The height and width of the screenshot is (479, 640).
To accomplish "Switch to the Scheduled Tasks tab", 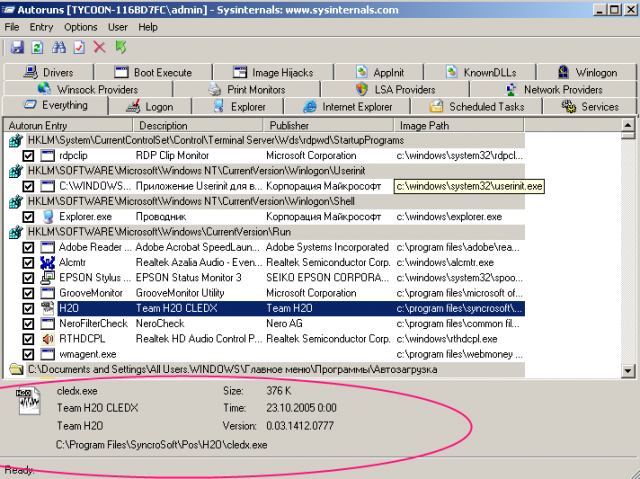I will (x=477, y=107).
